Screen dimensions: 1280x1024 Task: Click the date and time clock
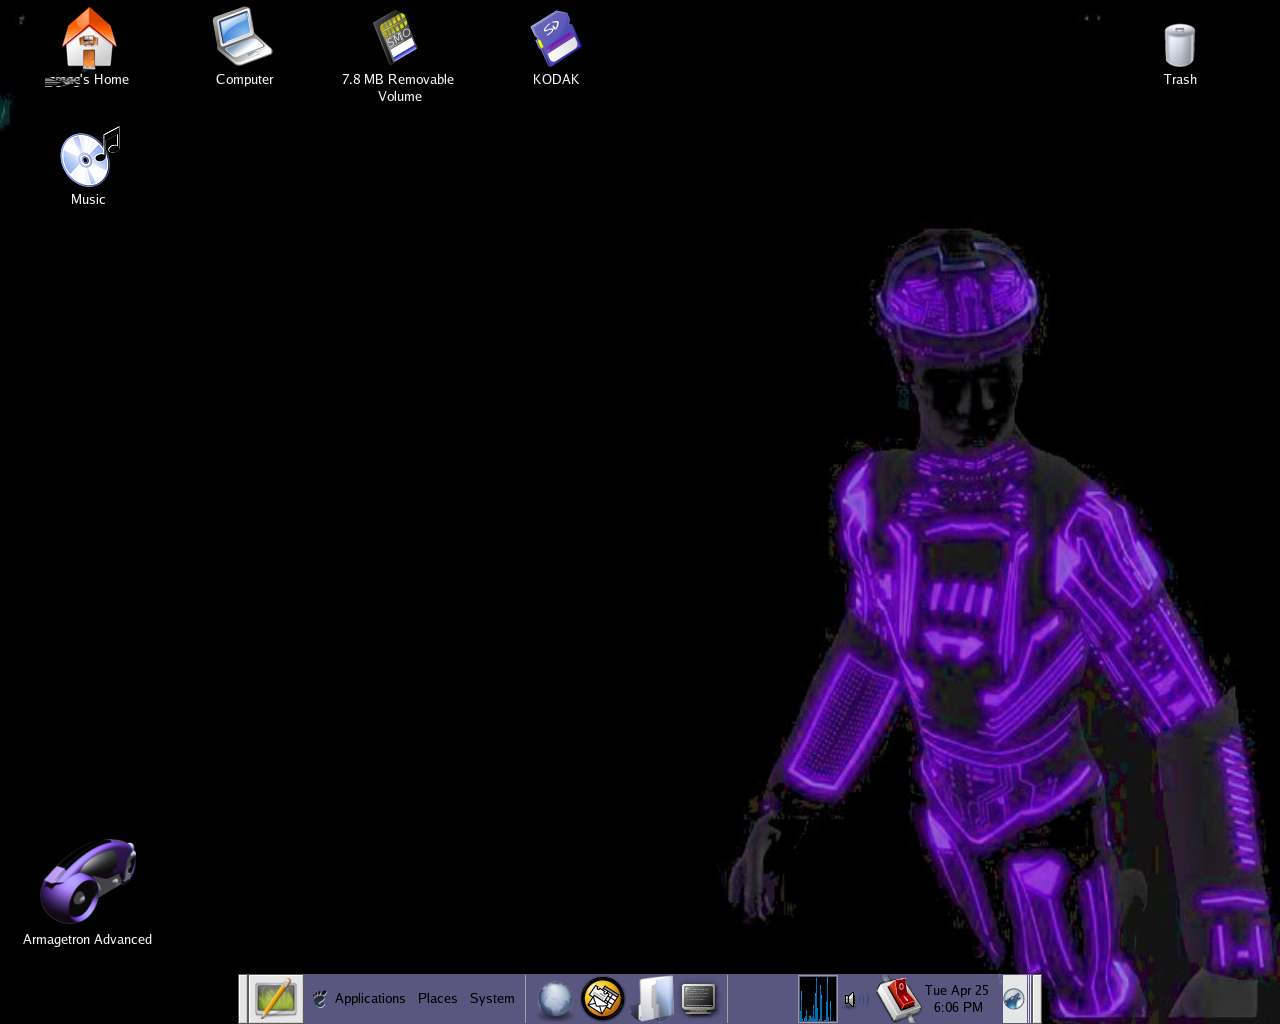(957, 999)
